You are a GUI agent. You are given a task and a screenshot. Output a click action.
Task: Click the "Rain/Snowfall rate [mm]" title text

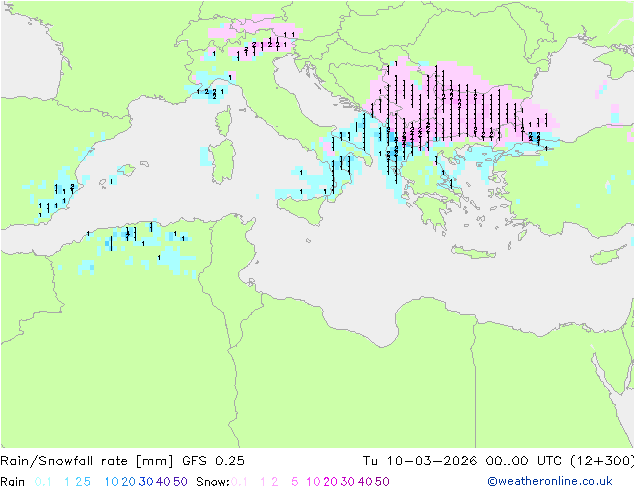pos(87,461)
